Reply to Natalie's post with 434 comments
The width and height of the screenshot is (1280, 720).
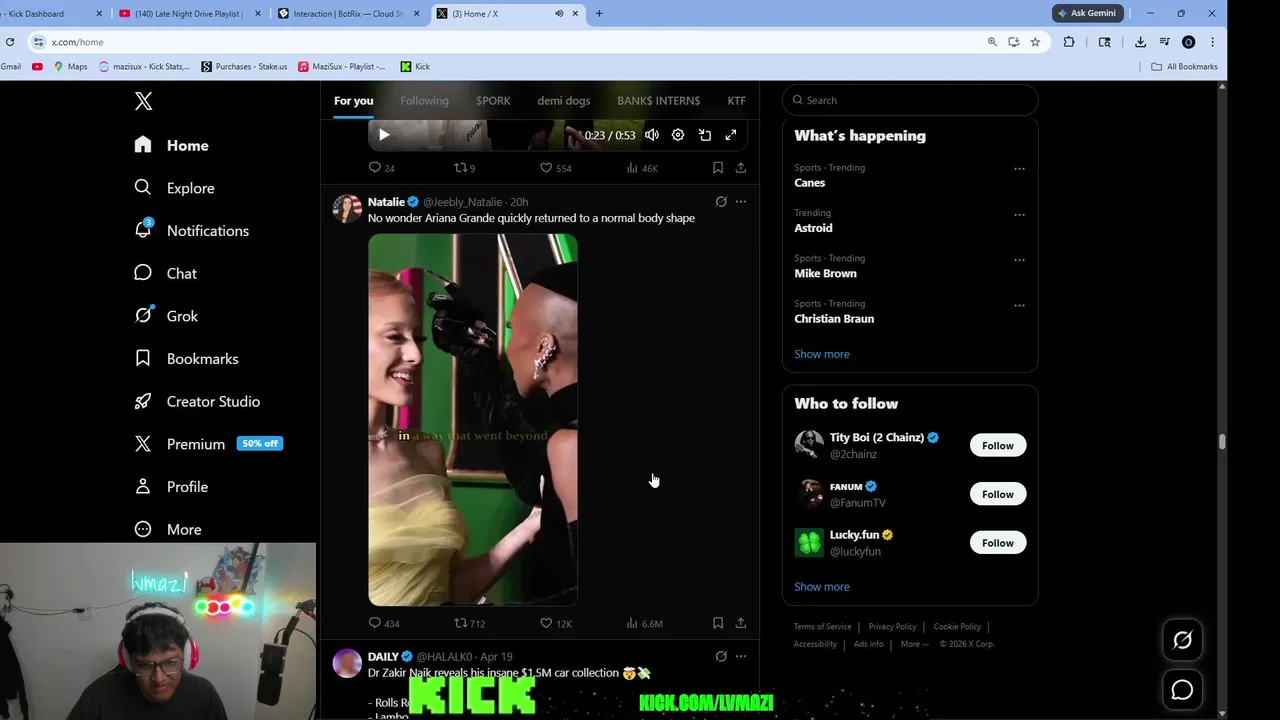[x=384, y=623]
